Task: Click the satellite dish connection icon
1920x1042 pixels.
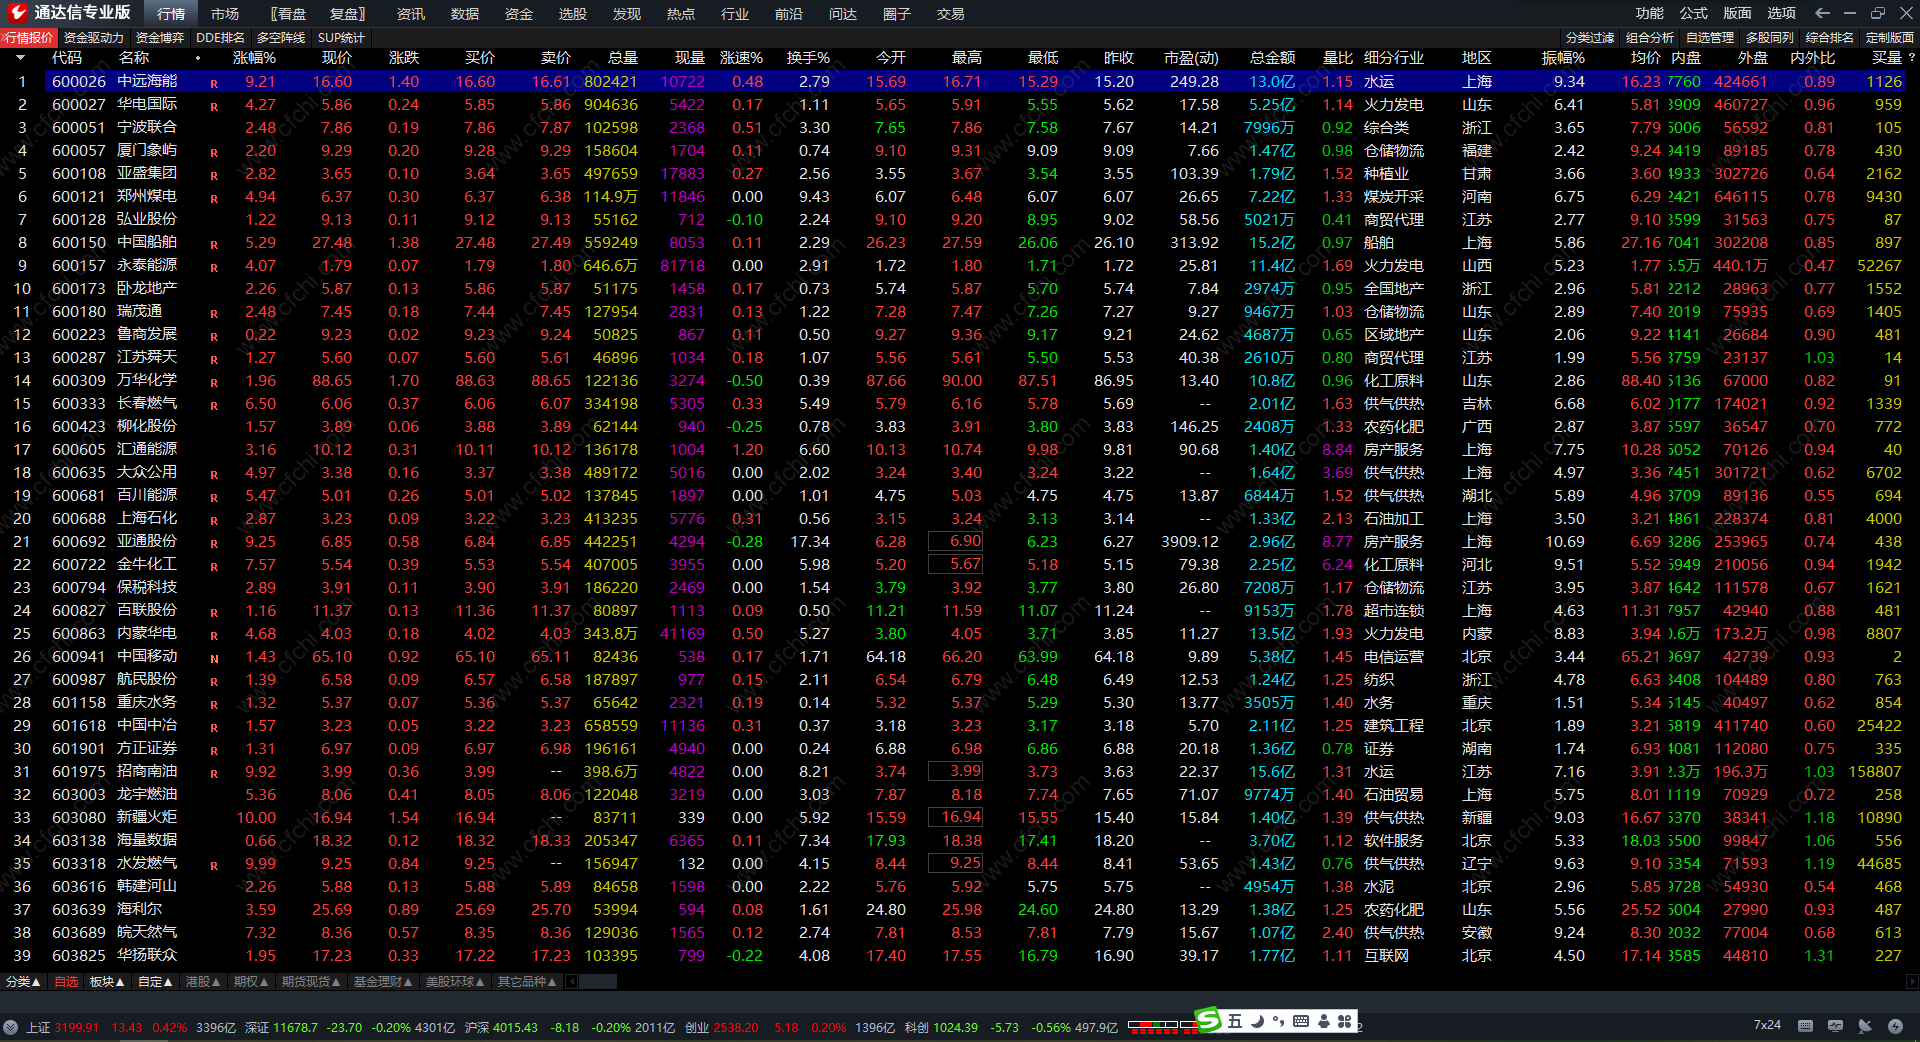Action: 1865,1026
